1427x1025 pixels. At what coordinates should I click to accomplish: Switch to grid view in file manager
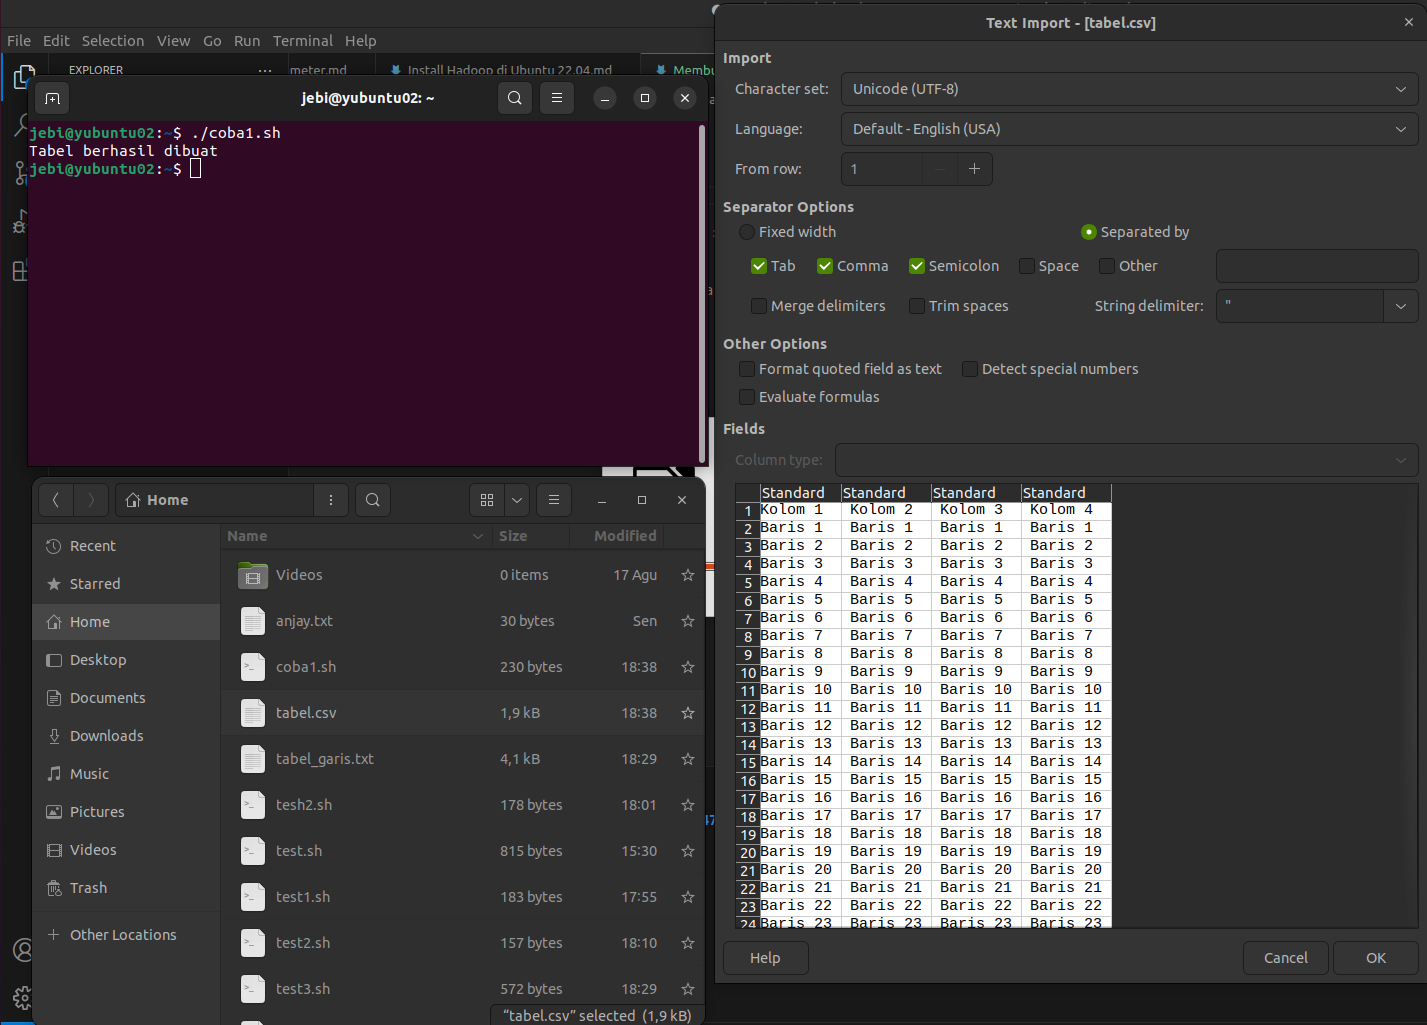(487, 500)
